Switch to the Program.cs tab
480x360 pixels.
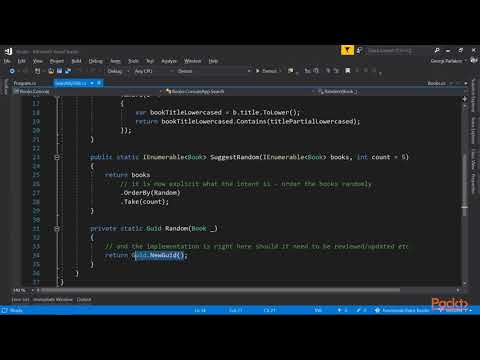pos(25,83)
